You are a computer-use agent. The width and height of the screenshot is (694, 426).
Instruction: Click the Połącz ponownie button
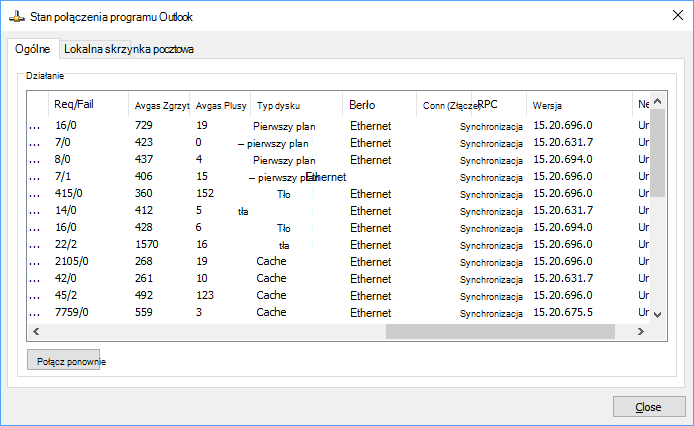point(63,360)
